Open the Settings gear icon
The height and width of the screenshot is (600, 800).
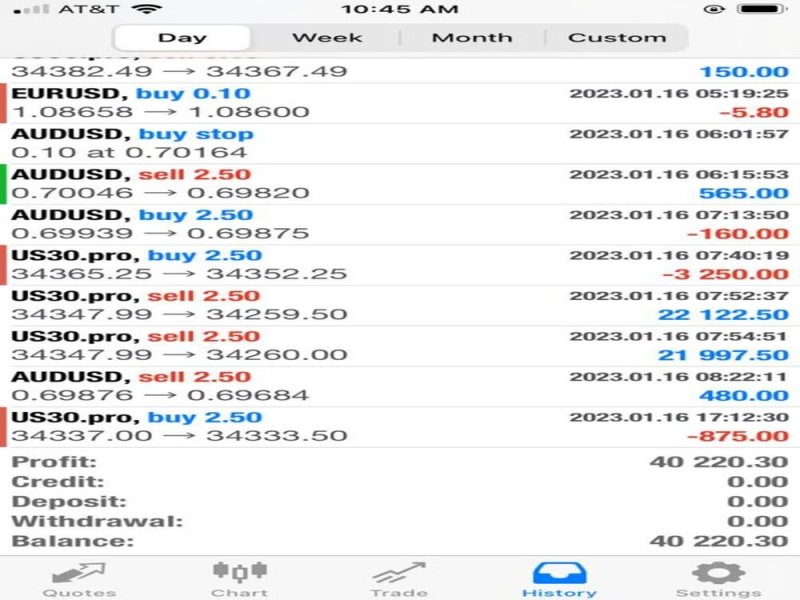[x=718, y=572]
